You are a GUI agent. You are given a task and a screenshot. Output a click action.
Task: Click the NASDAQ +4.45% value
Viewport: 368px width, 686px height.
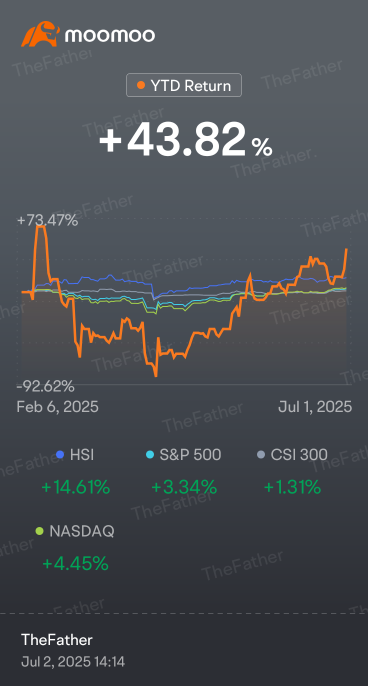[x=75, y=564]
